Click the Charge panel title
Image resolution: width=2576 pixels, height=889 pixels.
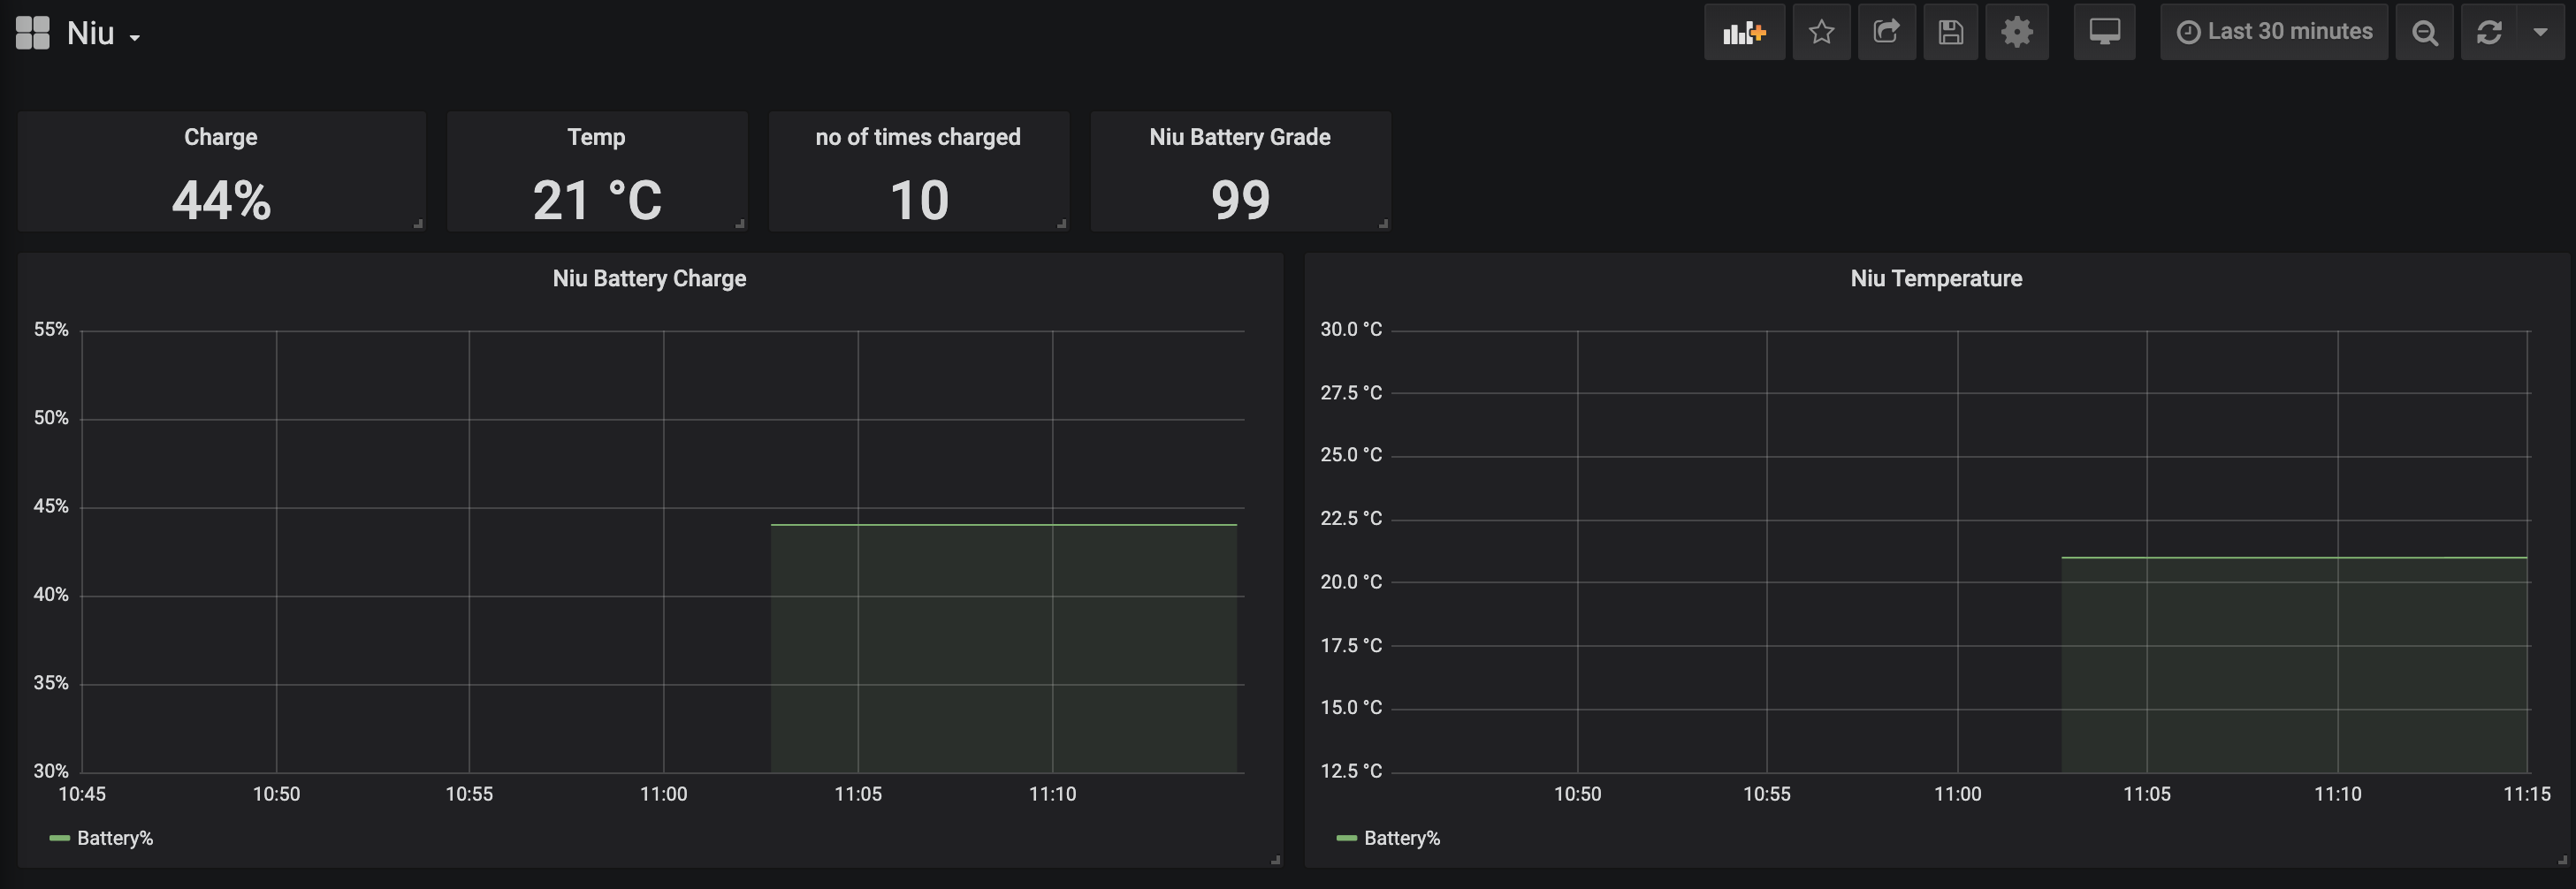tap(220, 137)
